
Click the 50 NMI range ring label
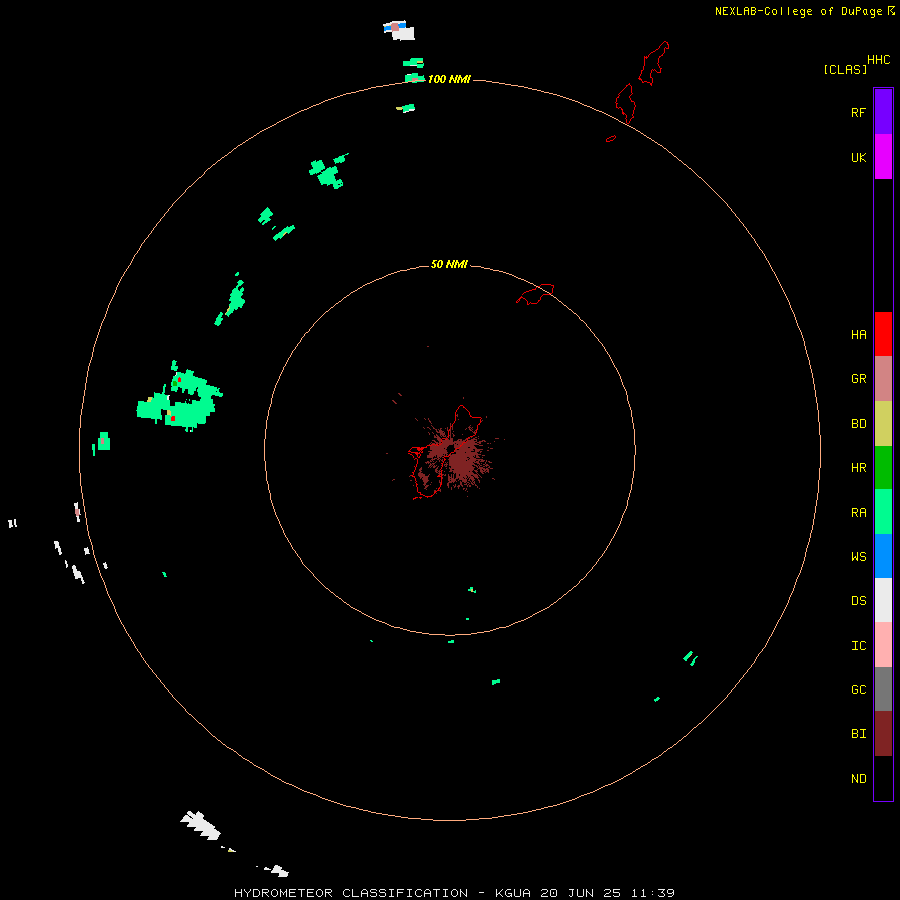(449, 264)
